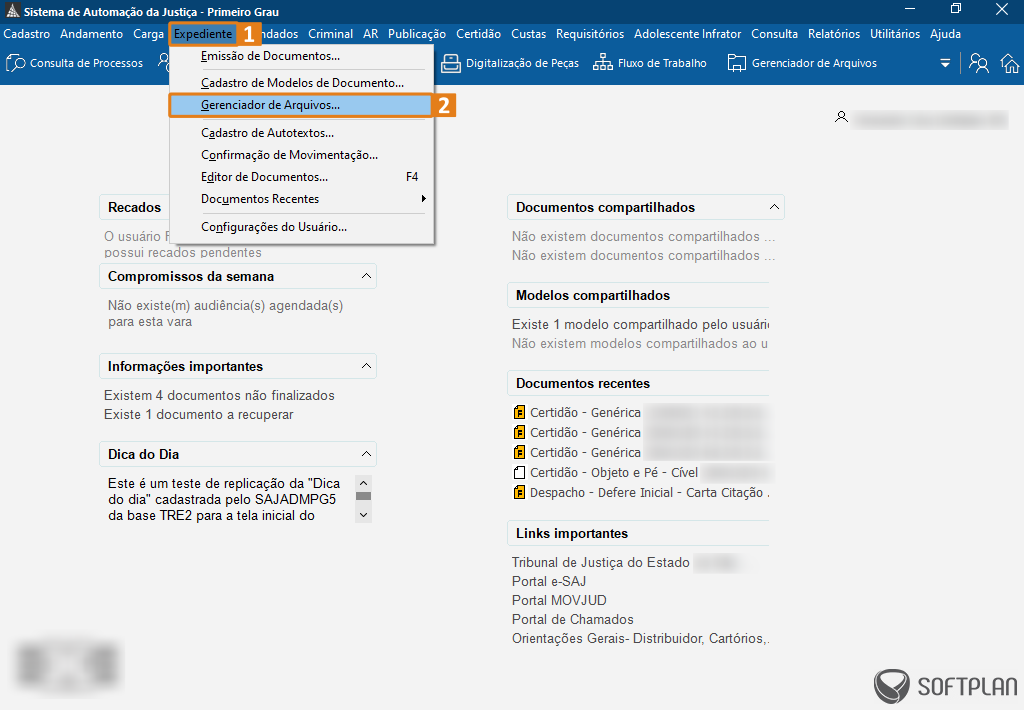Open the Relatórios menu
This screenshot has height=710, width=1024.
[x=834, y=34]
